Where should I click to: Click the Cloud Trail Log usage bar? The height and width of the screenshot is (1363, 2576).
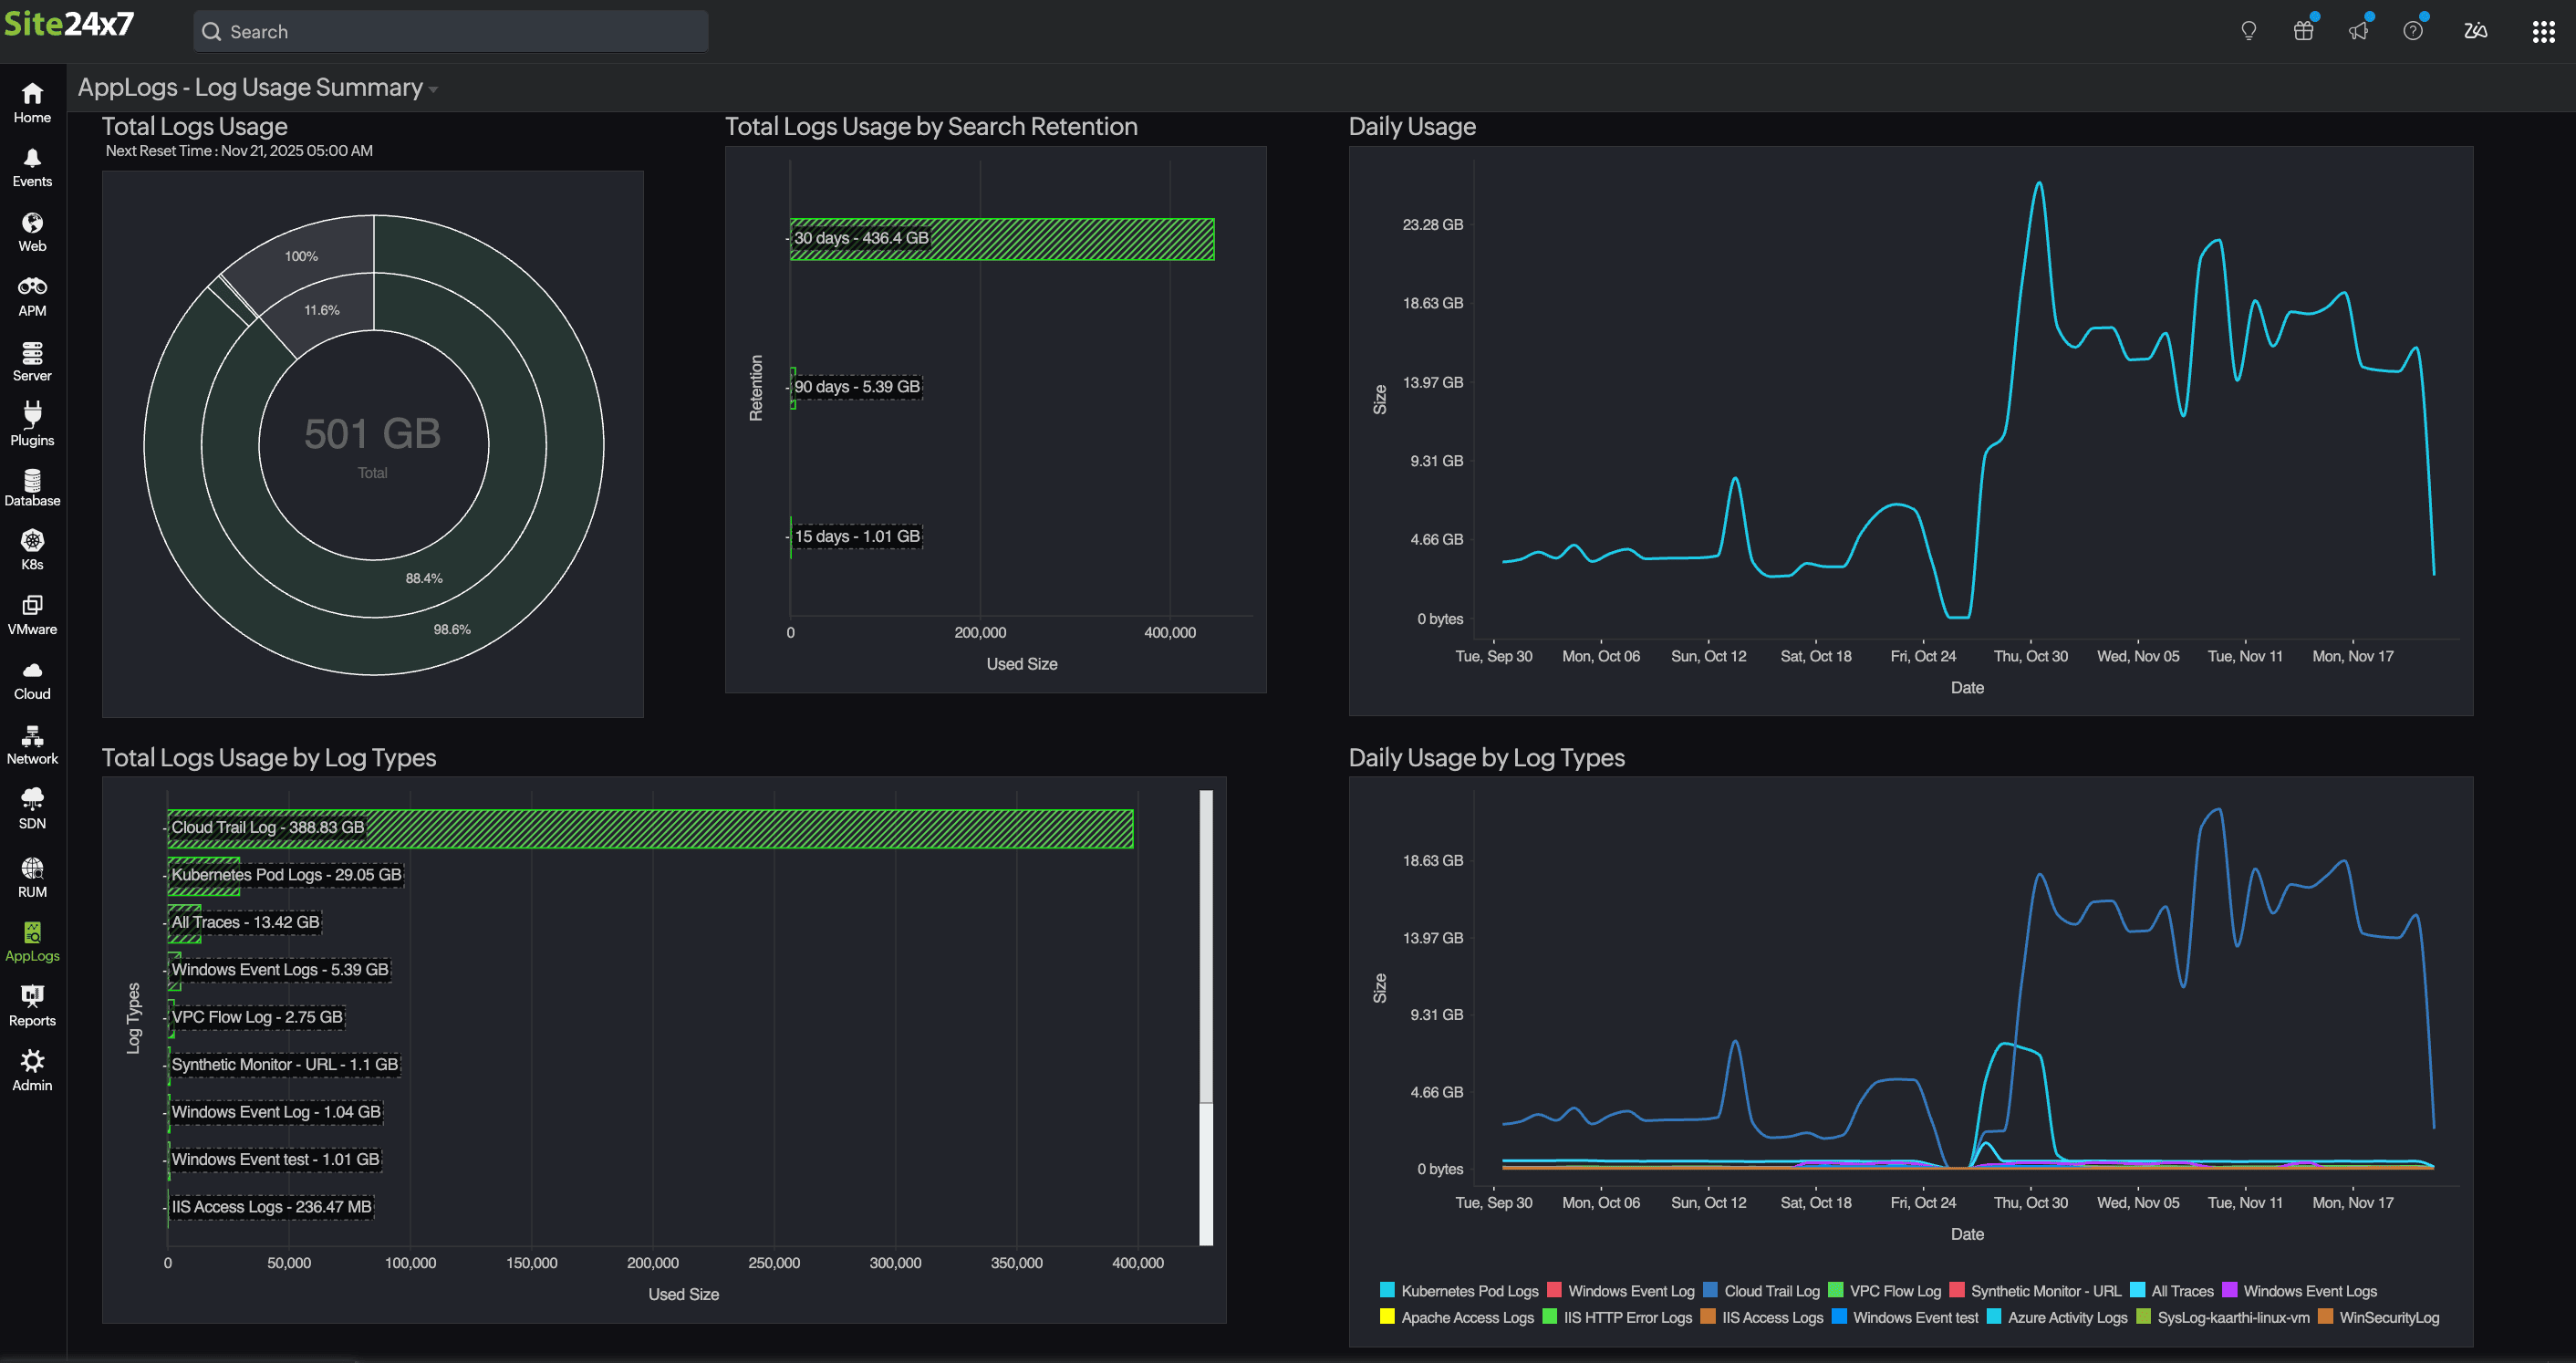tap(650, 828)
